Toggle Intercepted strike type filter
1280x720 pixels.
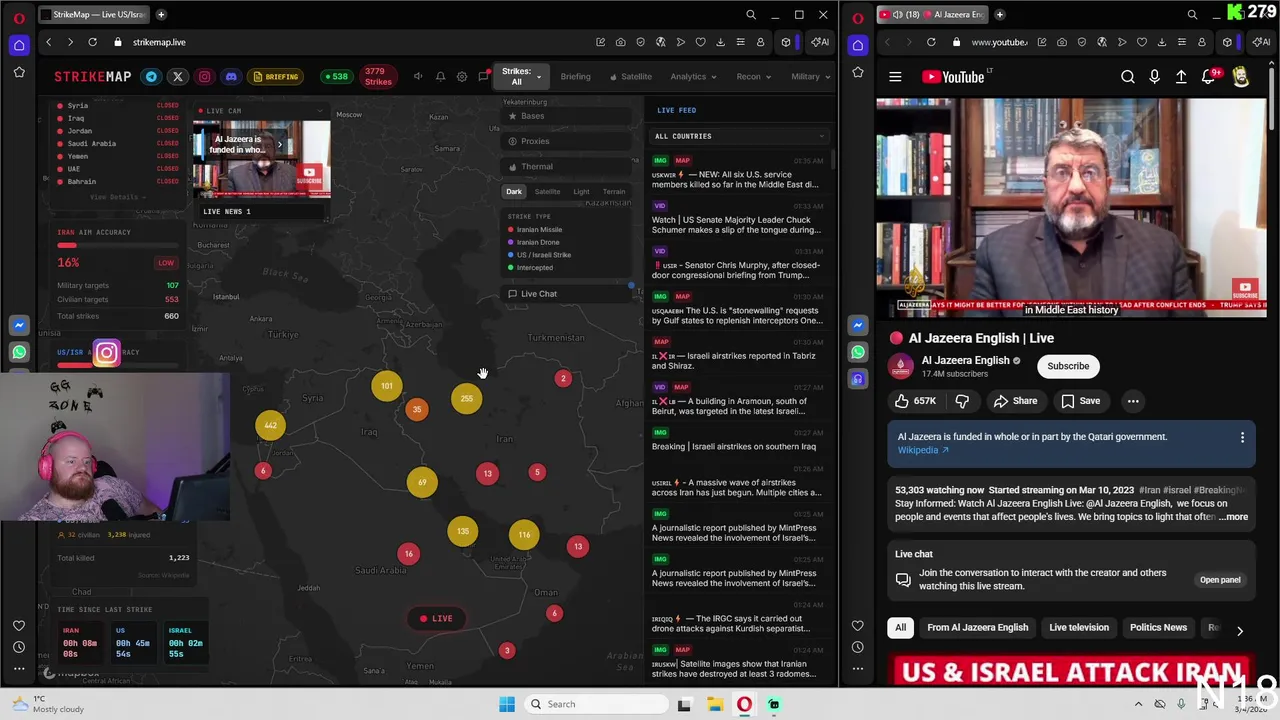tap(530, 268)
